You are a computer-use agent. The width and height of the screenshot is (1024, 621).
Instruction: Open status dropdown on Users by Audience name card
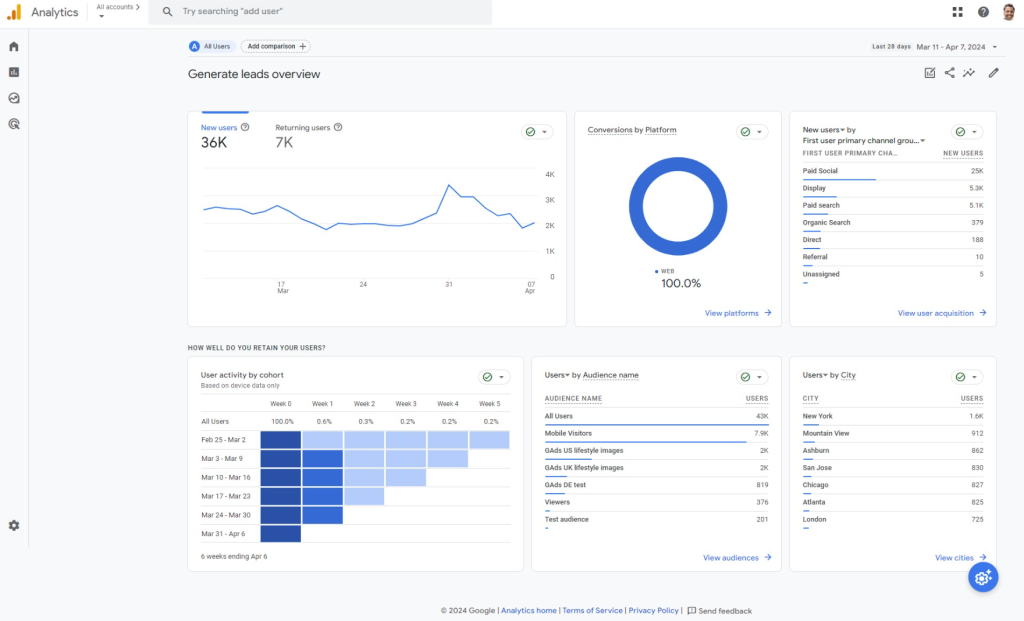point(752,377)
